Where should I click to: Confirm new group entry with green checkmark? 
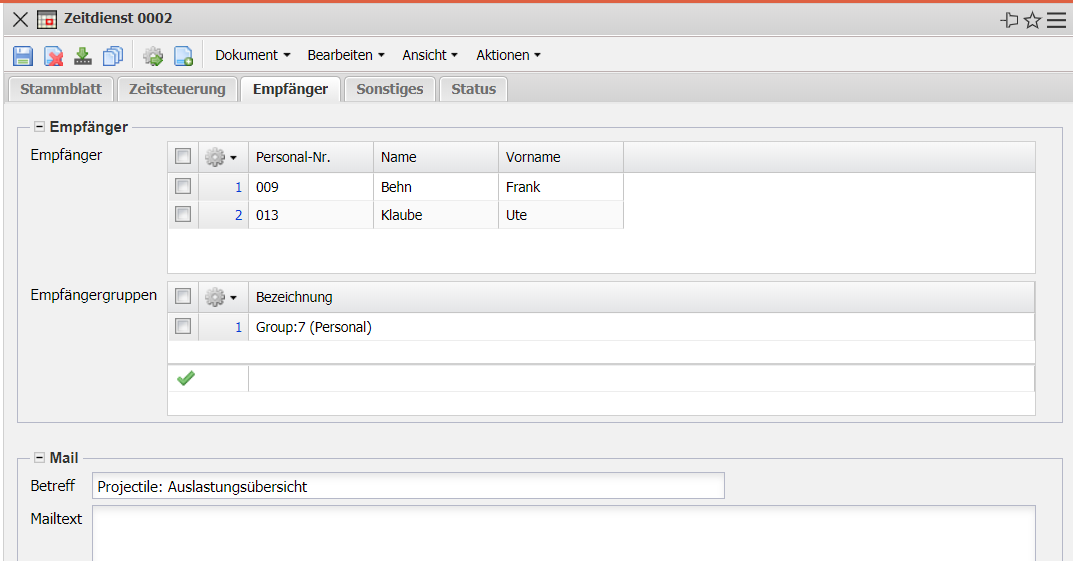tap(185, 378)
